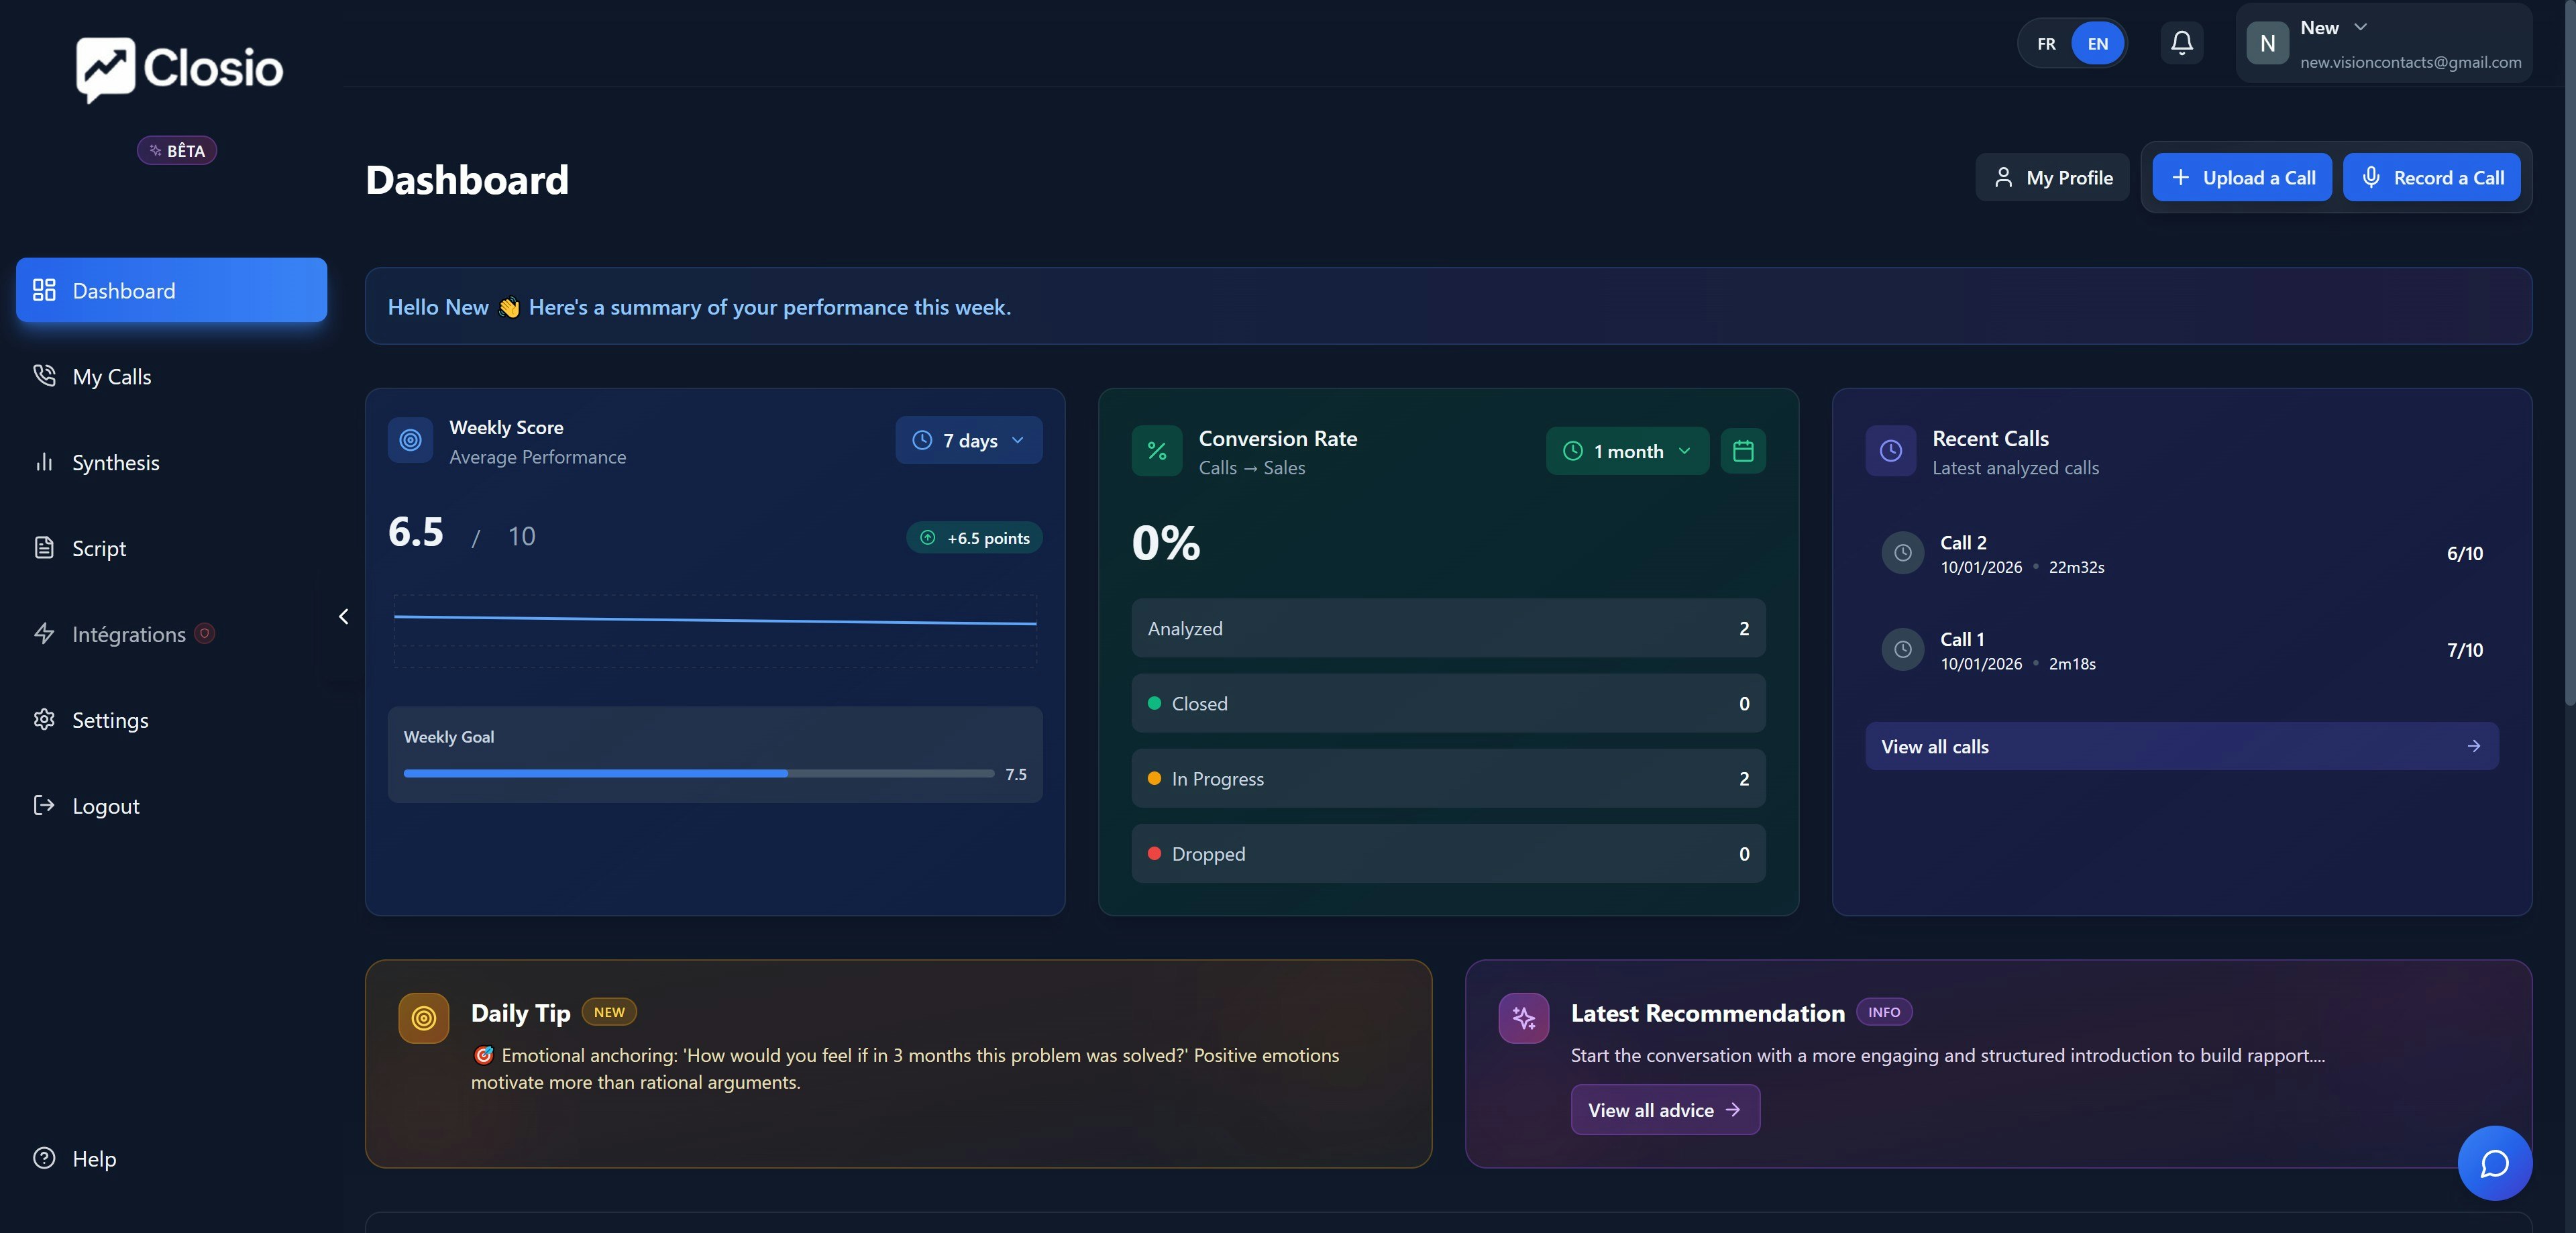Open the floating chat bubble icon
The height and width of the screenshot is (1233, 2576).
(x=2494, y=1163)
